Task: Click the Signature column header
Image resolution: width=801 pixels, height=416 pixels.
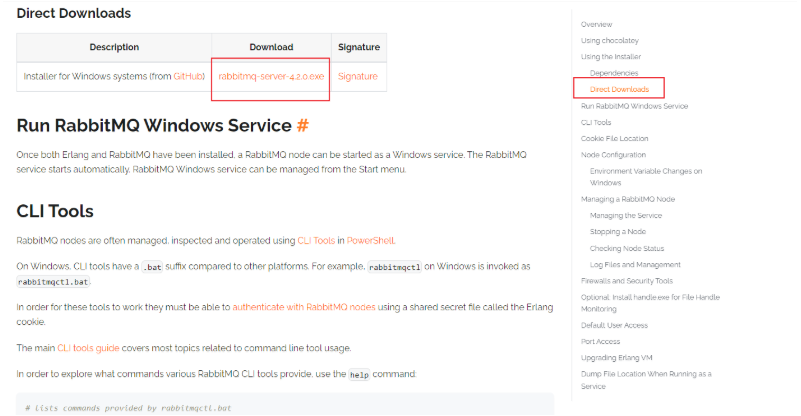Action: (x=359, y=47)
